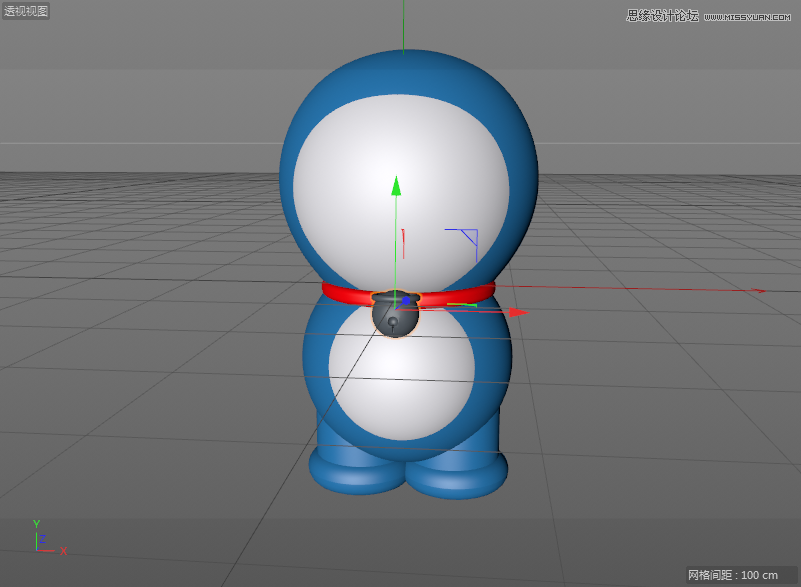Click the 网格间距 grid spacing indicator to change units

712,575
